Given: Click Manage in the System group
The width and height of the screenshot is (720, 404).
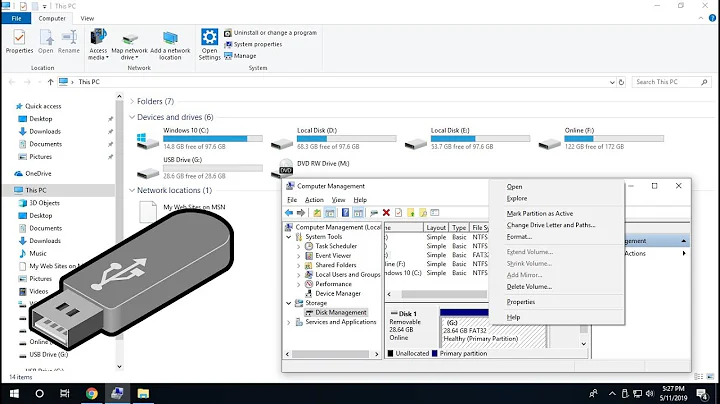Looking at the screenshot, I should coord(240,56).
